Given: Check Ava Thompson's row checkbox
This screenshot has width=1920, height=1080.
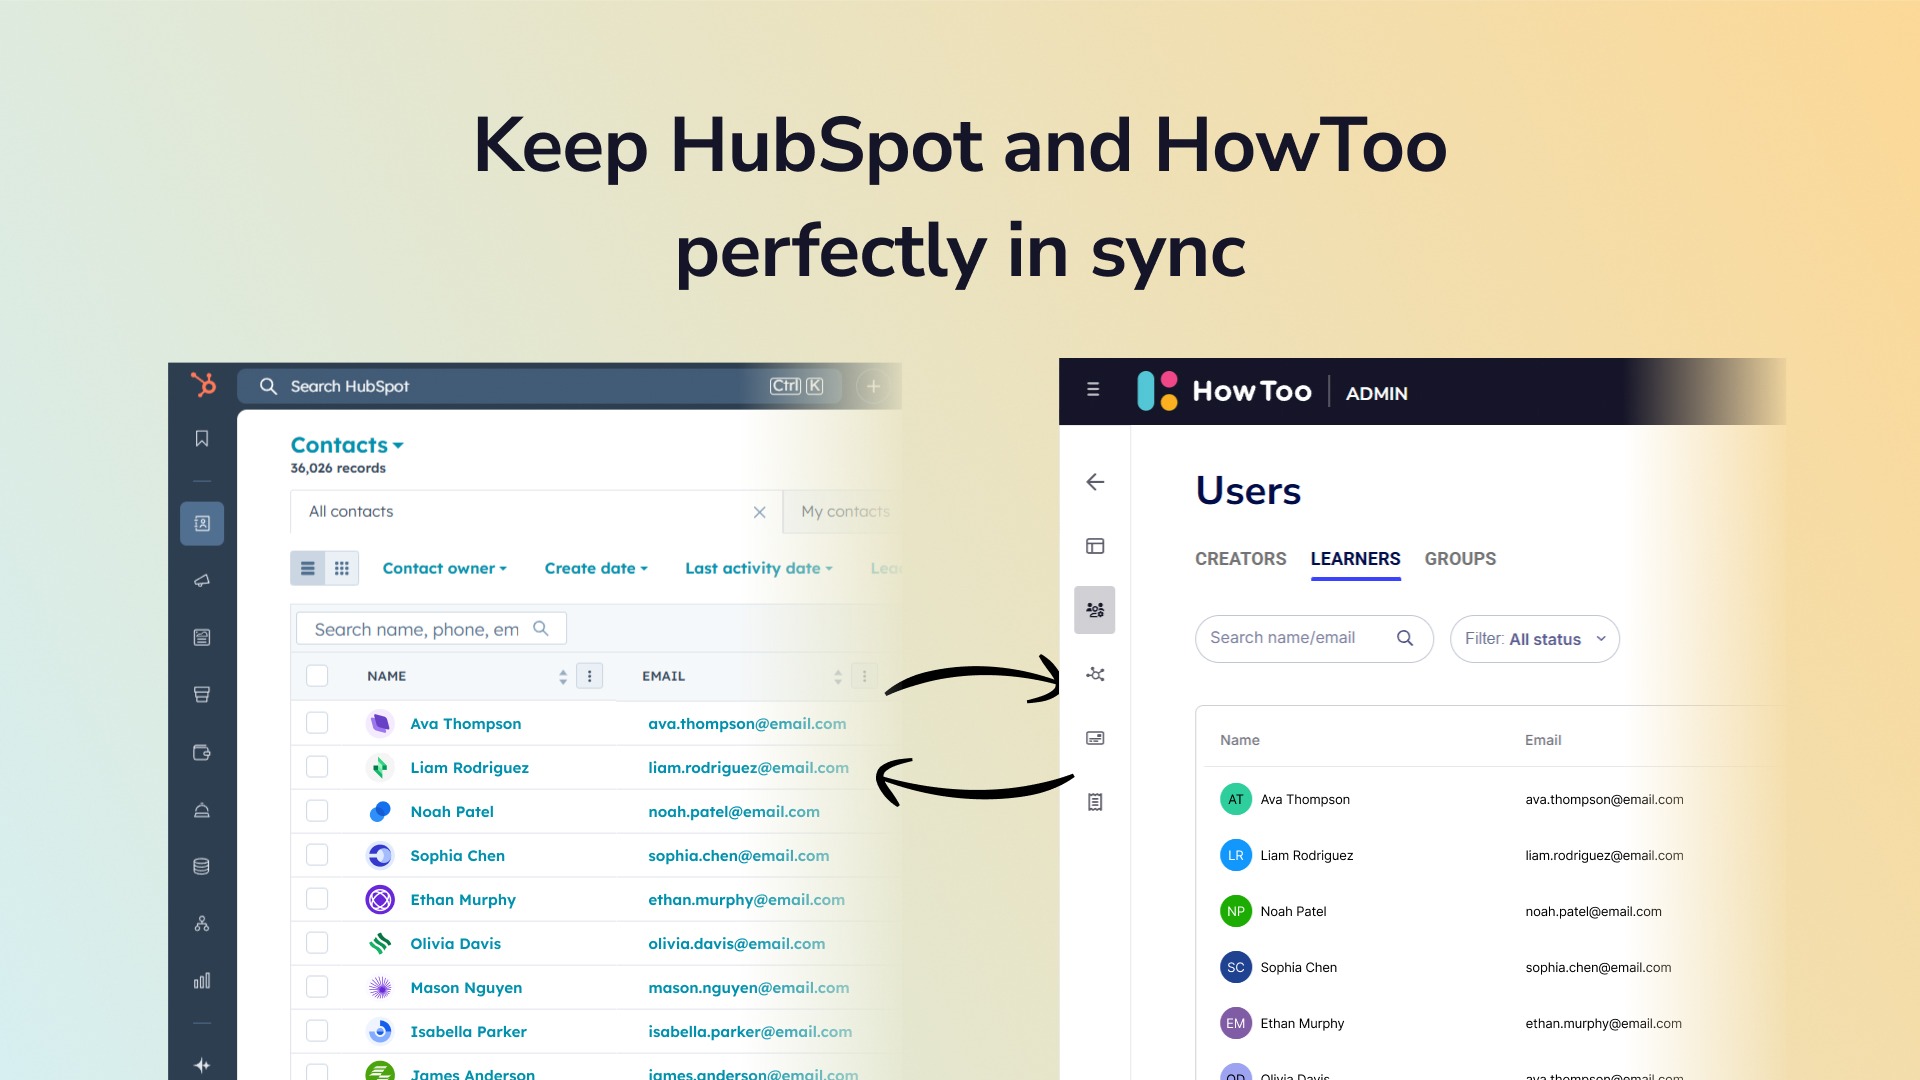Looking at the screenshot, I should pos(317,723).
